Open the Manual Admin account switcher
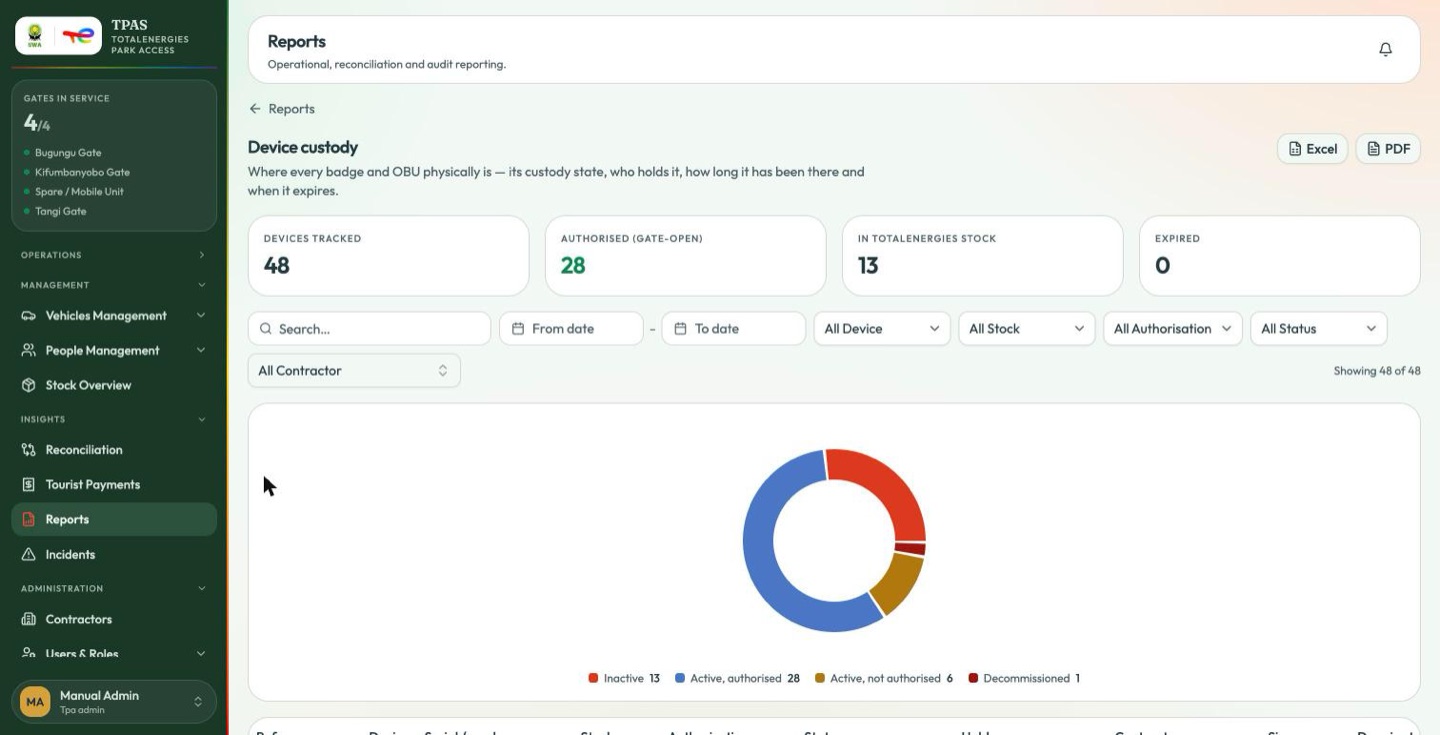 coord(114,702)
